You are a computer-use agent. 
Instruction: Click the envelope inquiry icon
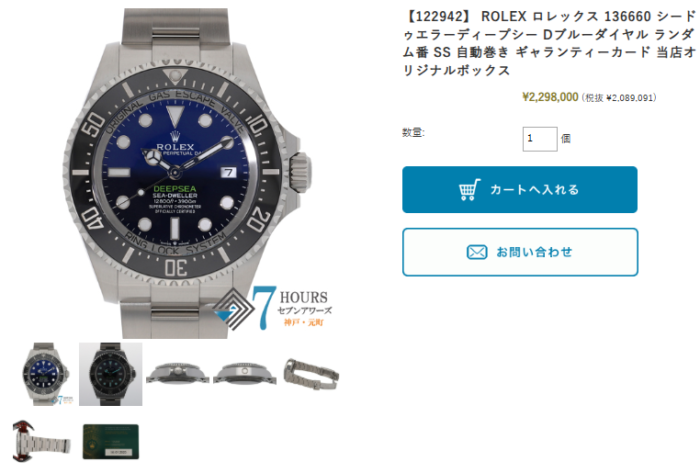coord(477,252)
